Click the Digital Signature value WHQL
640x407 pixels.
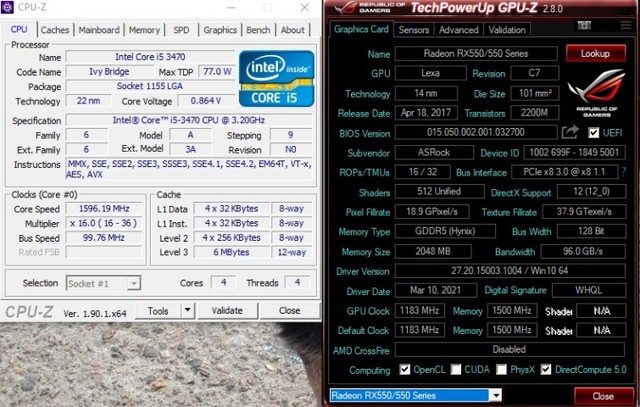tap(589, 290)
